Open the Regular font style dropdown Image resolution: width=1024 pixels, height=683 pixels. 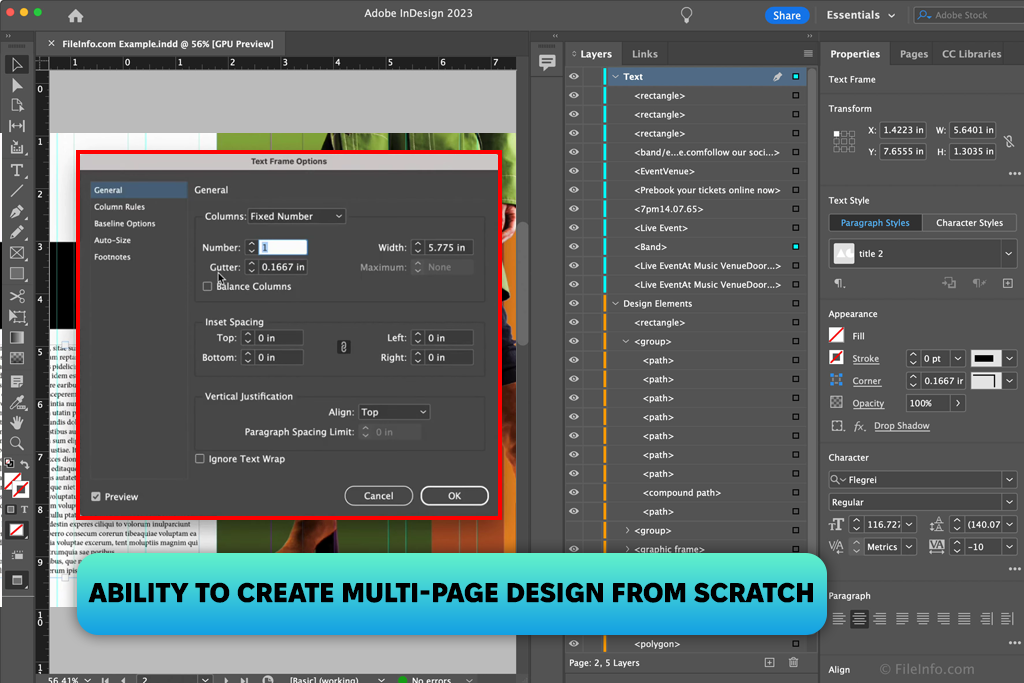[x=1009, y=502]
